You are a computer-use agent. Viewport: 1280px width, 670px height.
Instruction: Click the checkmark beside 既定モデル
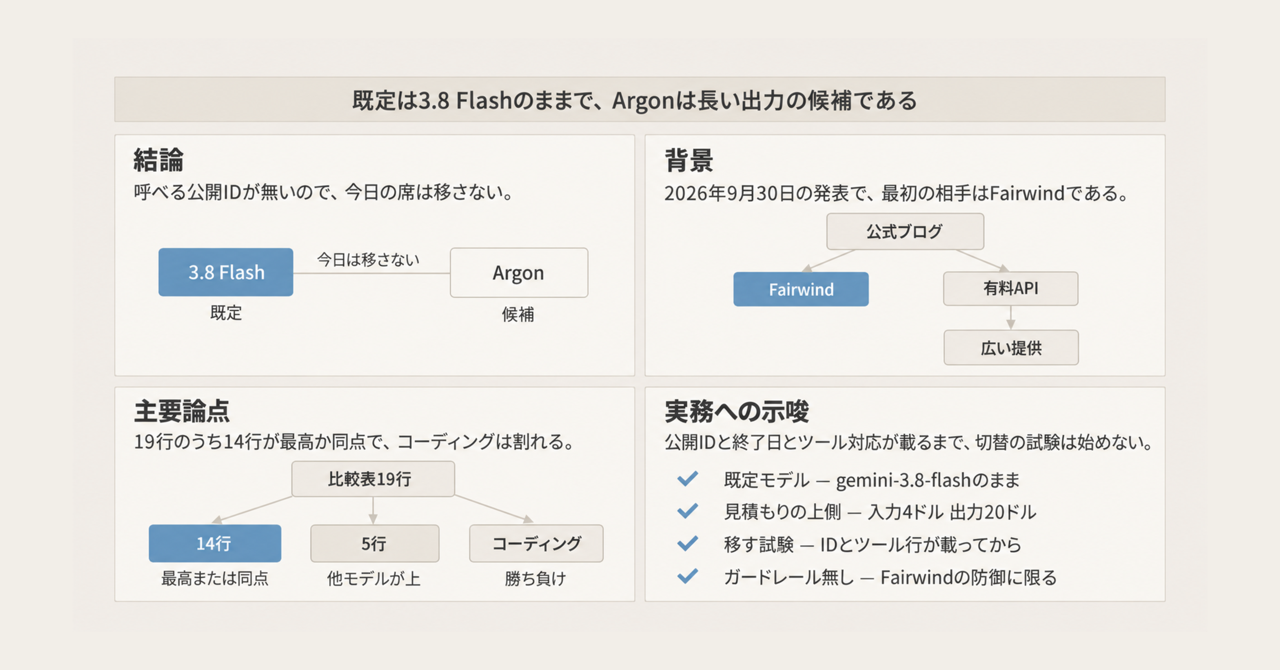pos(687,479)
